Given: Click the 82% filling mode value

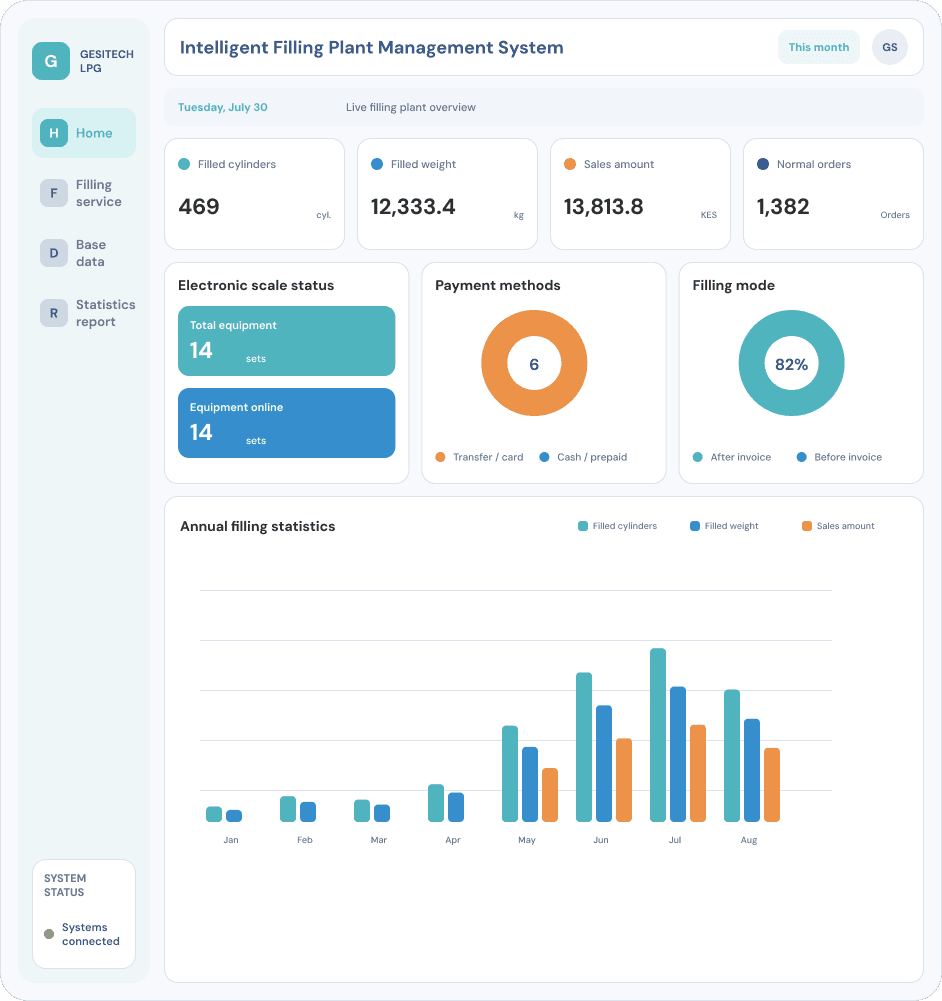Looking at the screenshot, I should (791, 364).
